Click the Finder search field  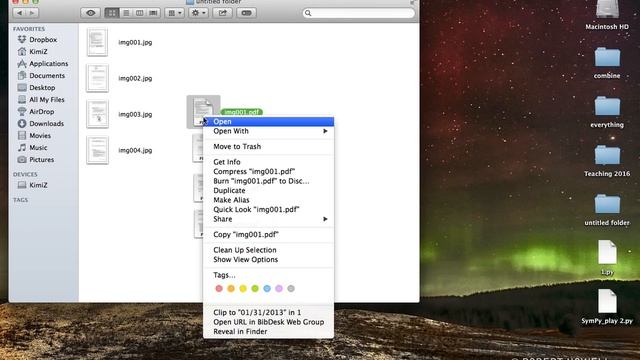pyautogui.click(x=358, y=13)
